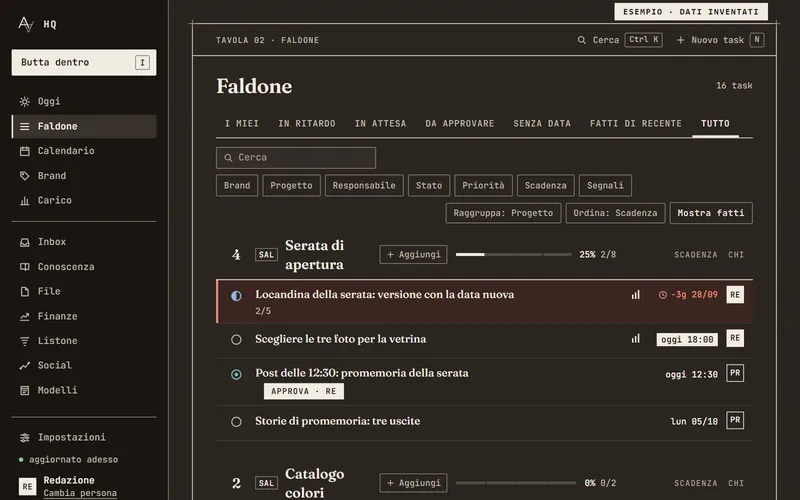Viewport: 800px width, 500px height.
Task: Open task Storie di promemoria: tre uscite
Action: [338, 421]
